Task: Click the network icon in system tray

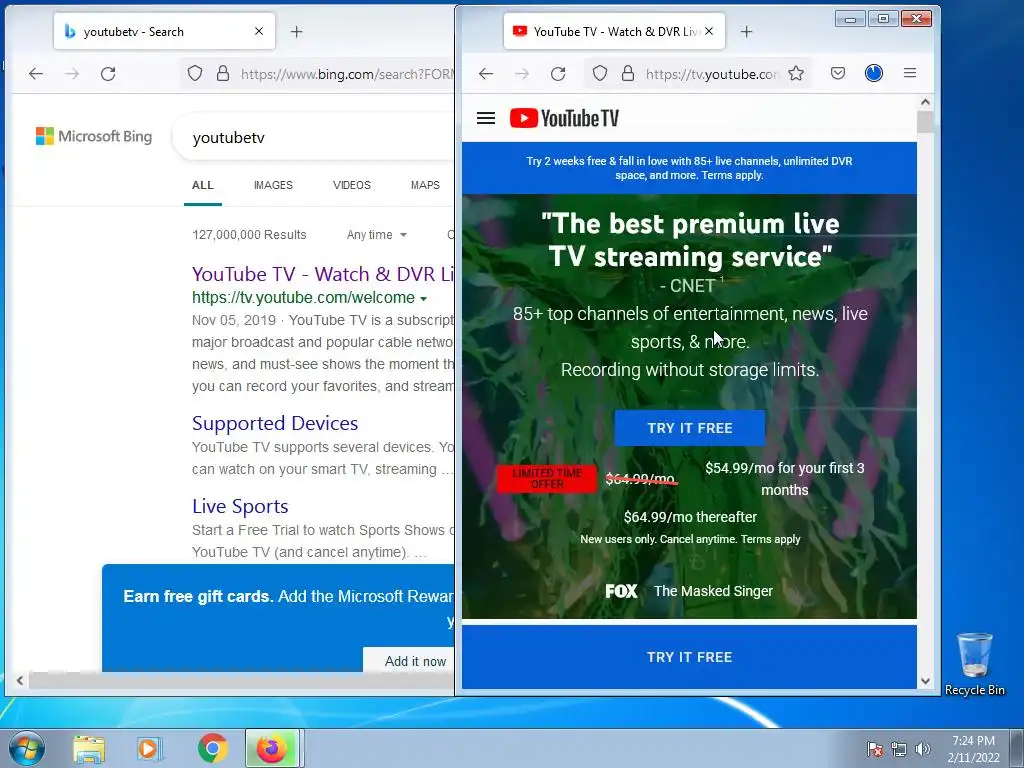Action: [x=899, y=749]
